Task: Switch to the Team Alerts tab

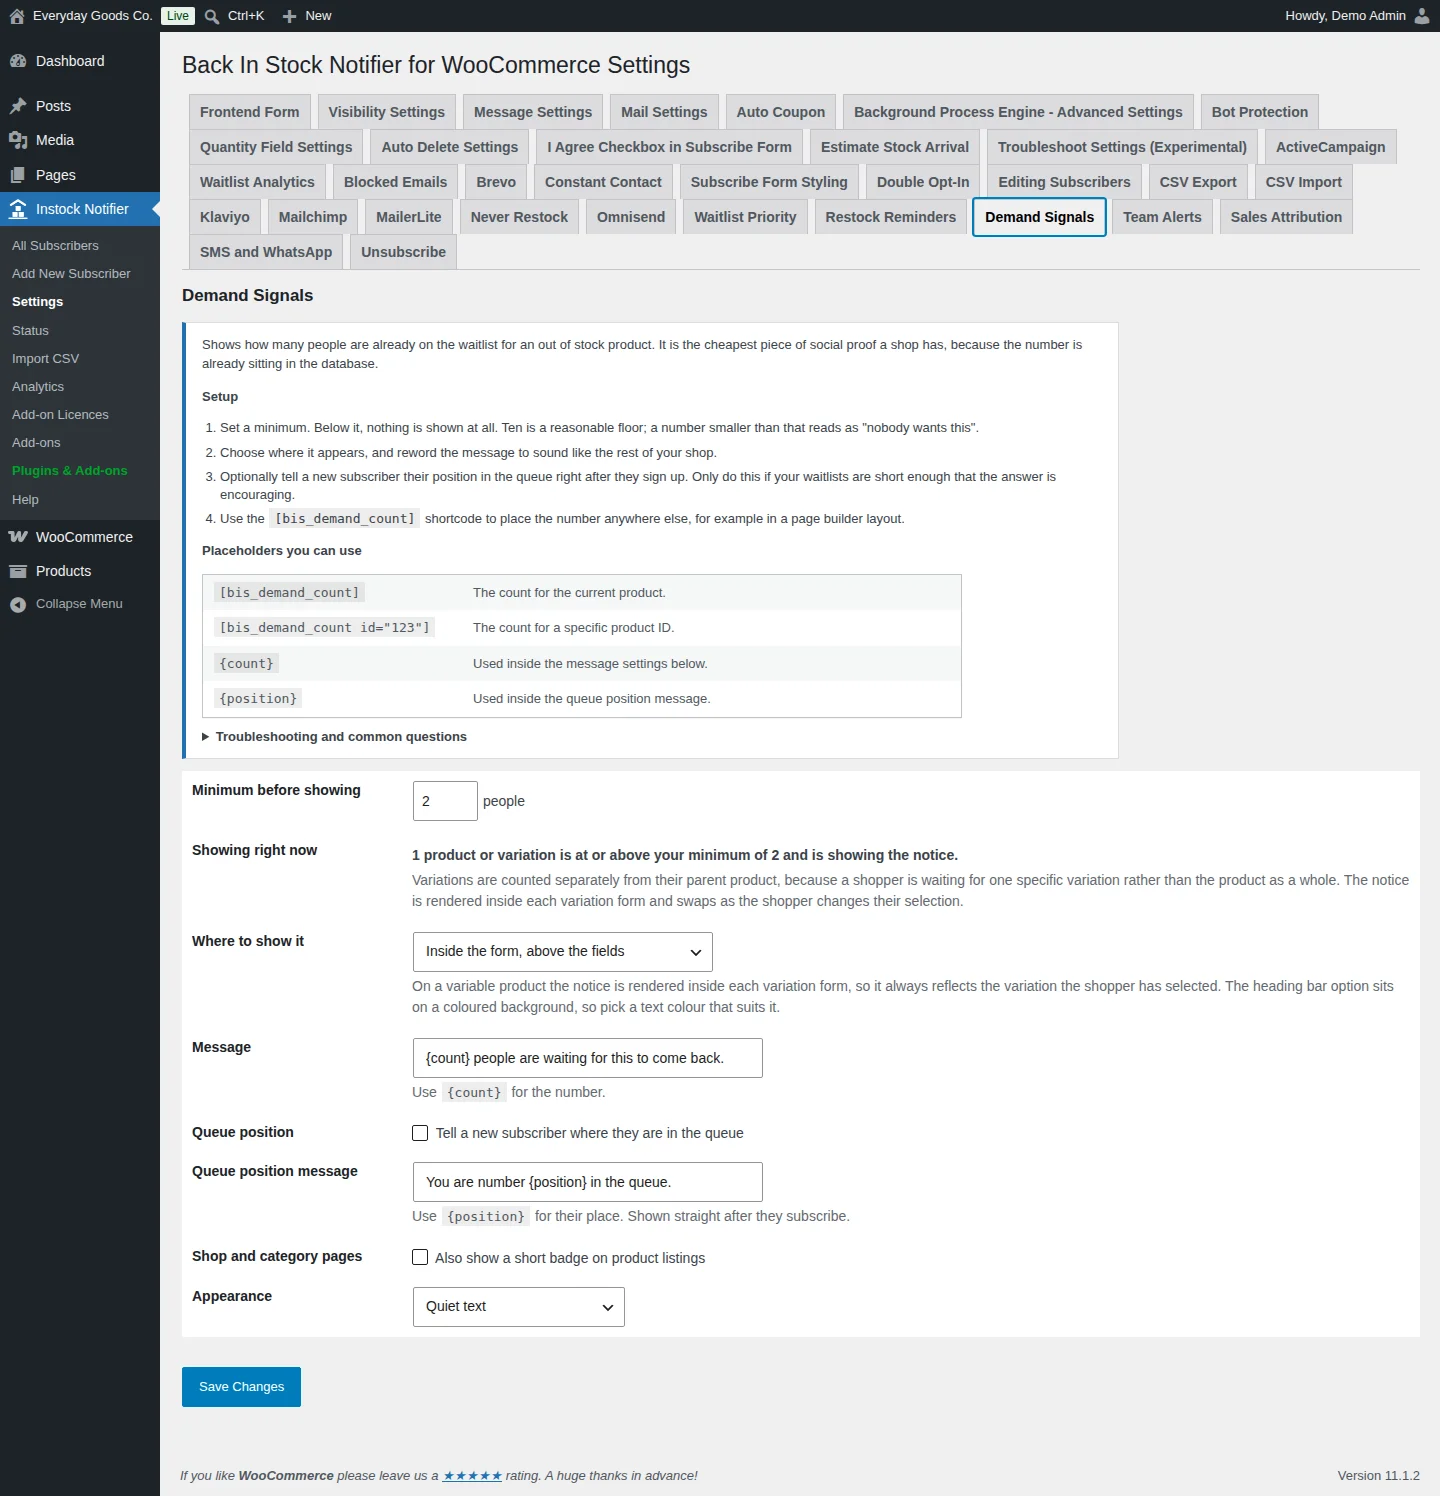Action: (x=1162, y=217)
